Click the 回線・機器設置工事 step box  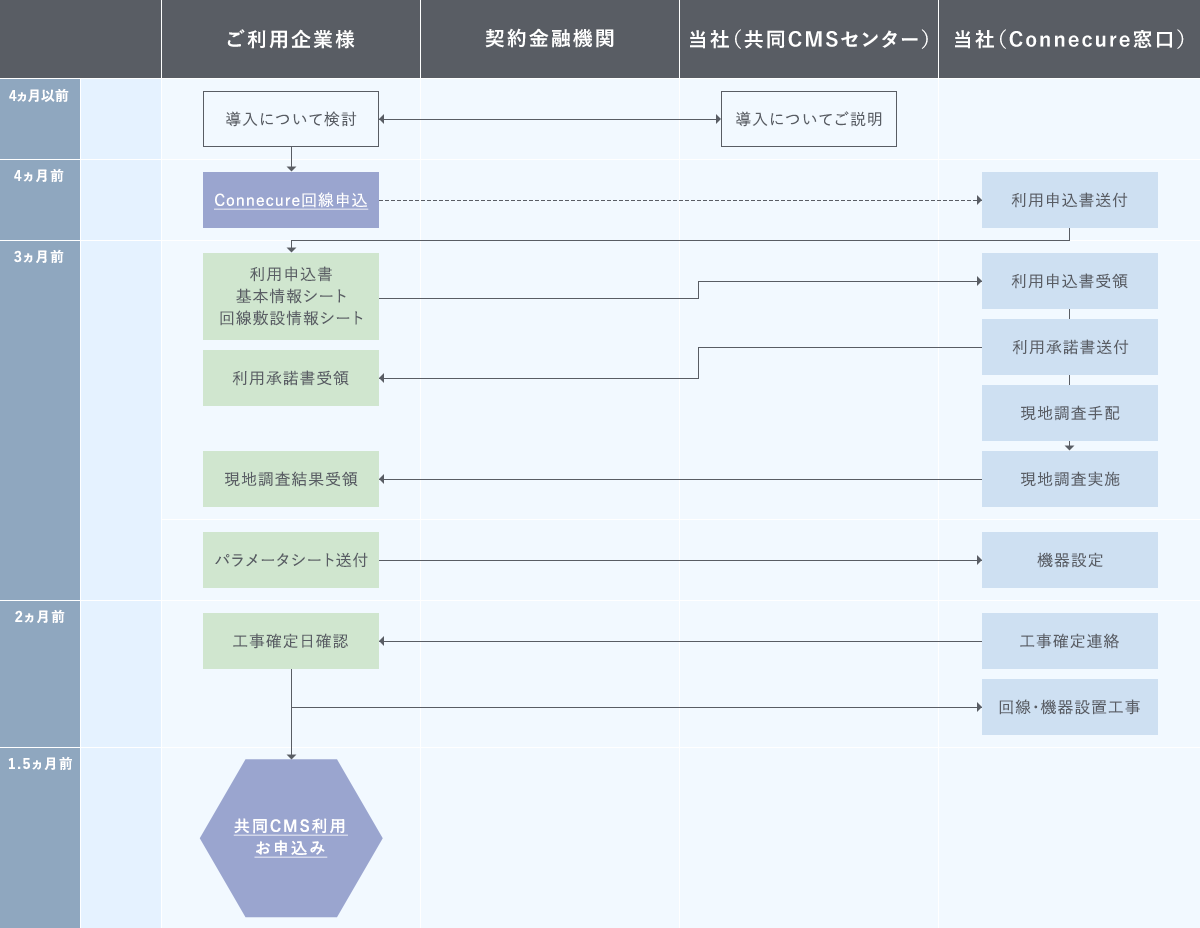1069,707
